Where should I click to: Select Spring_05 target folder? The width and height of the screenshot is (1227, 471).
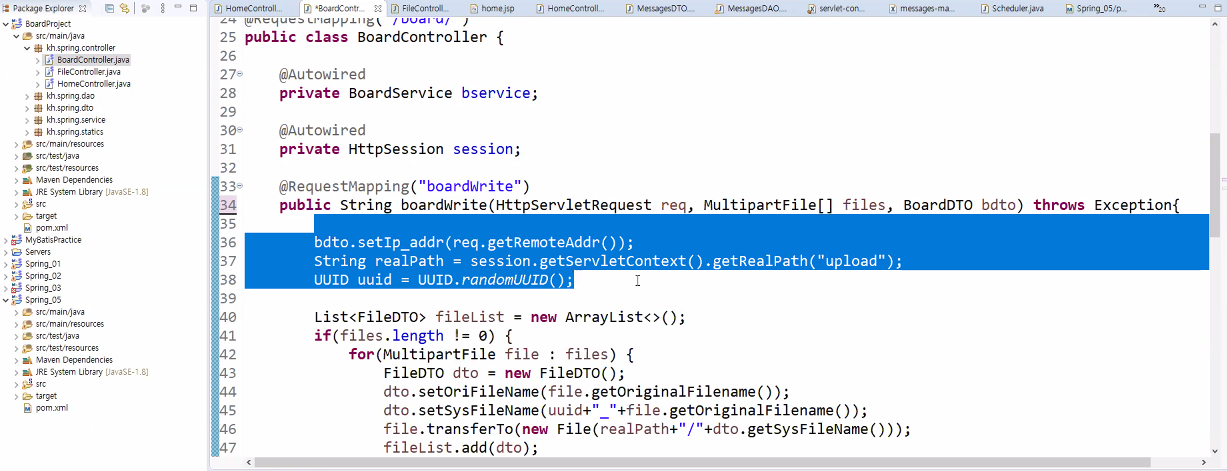pos(46,396)
